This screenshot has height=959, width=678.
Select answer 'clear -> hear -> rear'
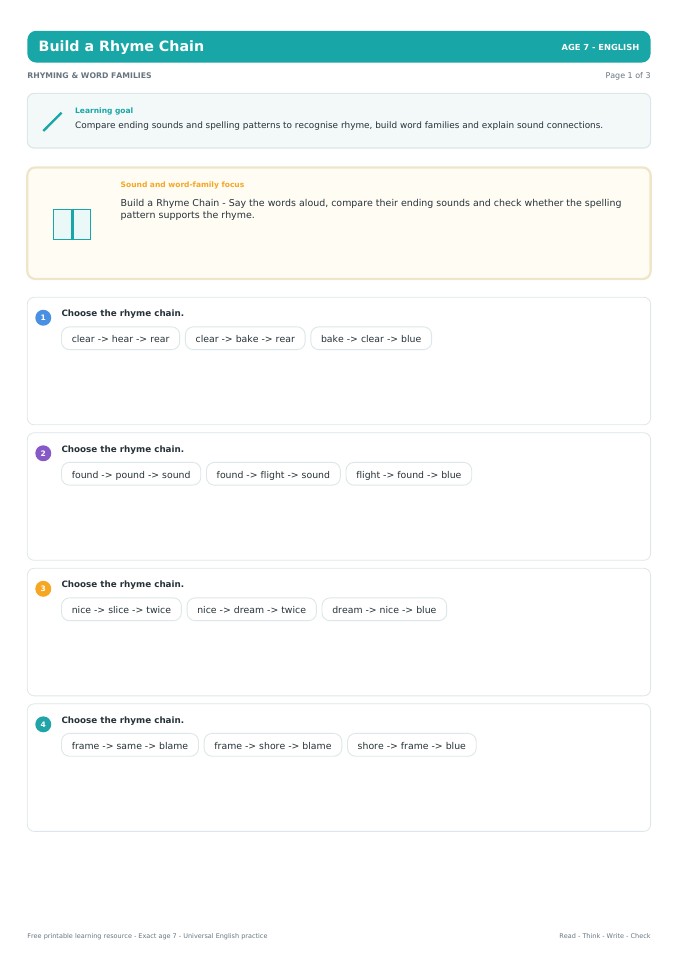pos(120,338)
